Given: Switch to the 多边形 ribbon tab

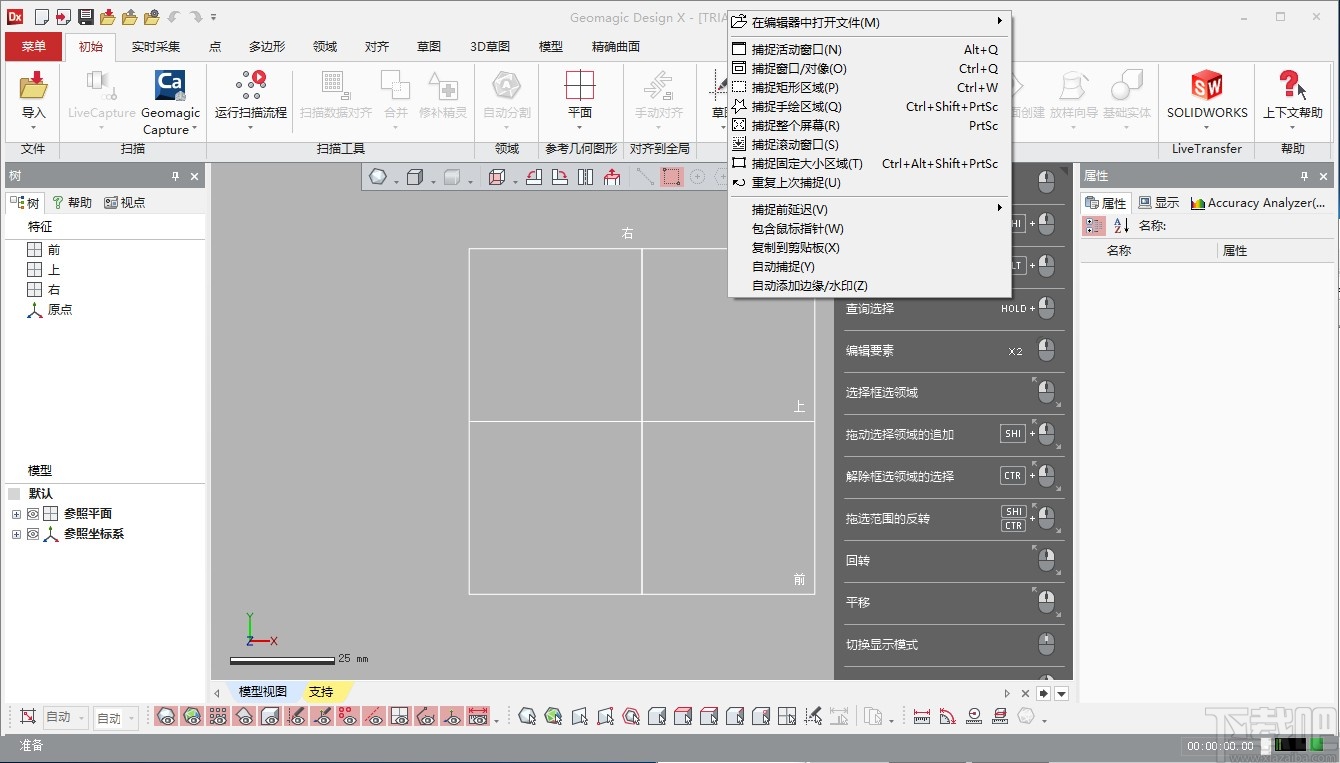Looking at the screenshot, I should pyautogui.click(x=265, y=46).
